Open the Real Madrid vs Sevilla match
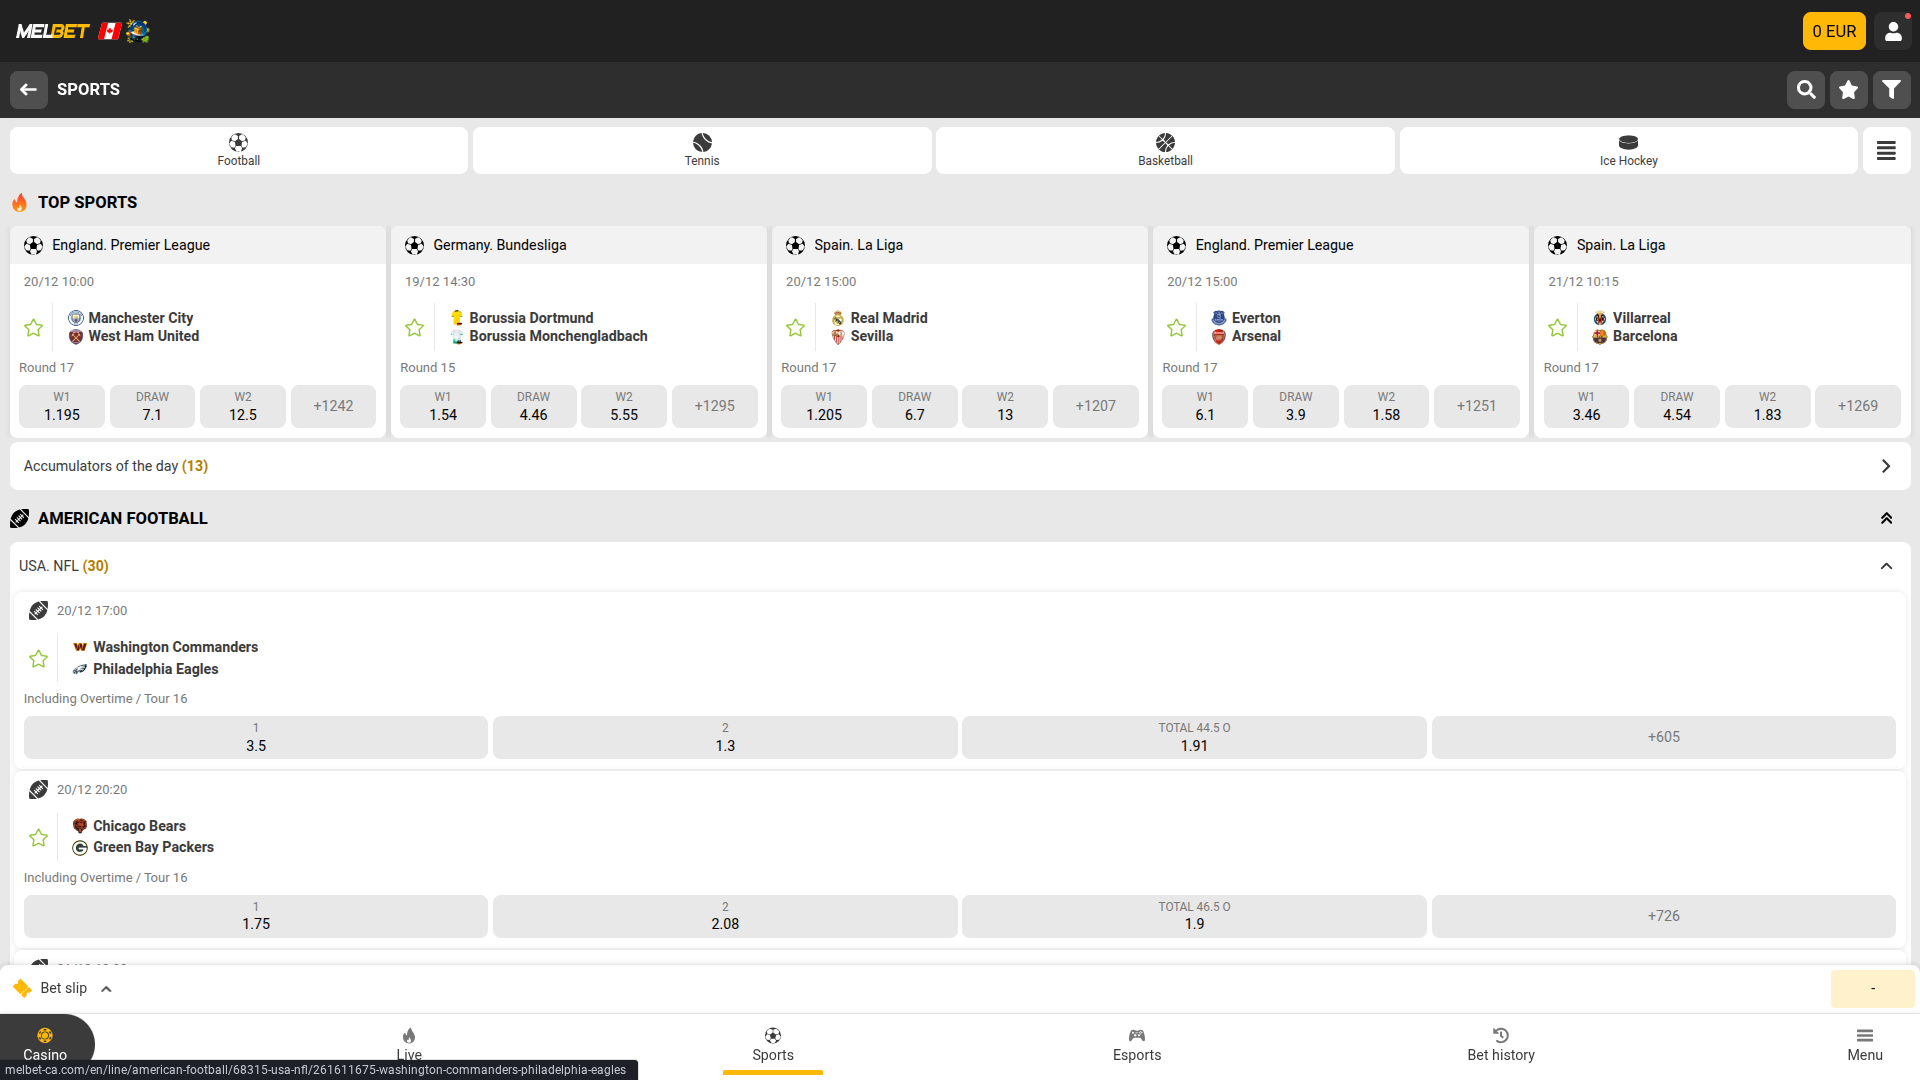This screenshot has height=1080, width=1920. pyautogui.click(x=888, y=327)
